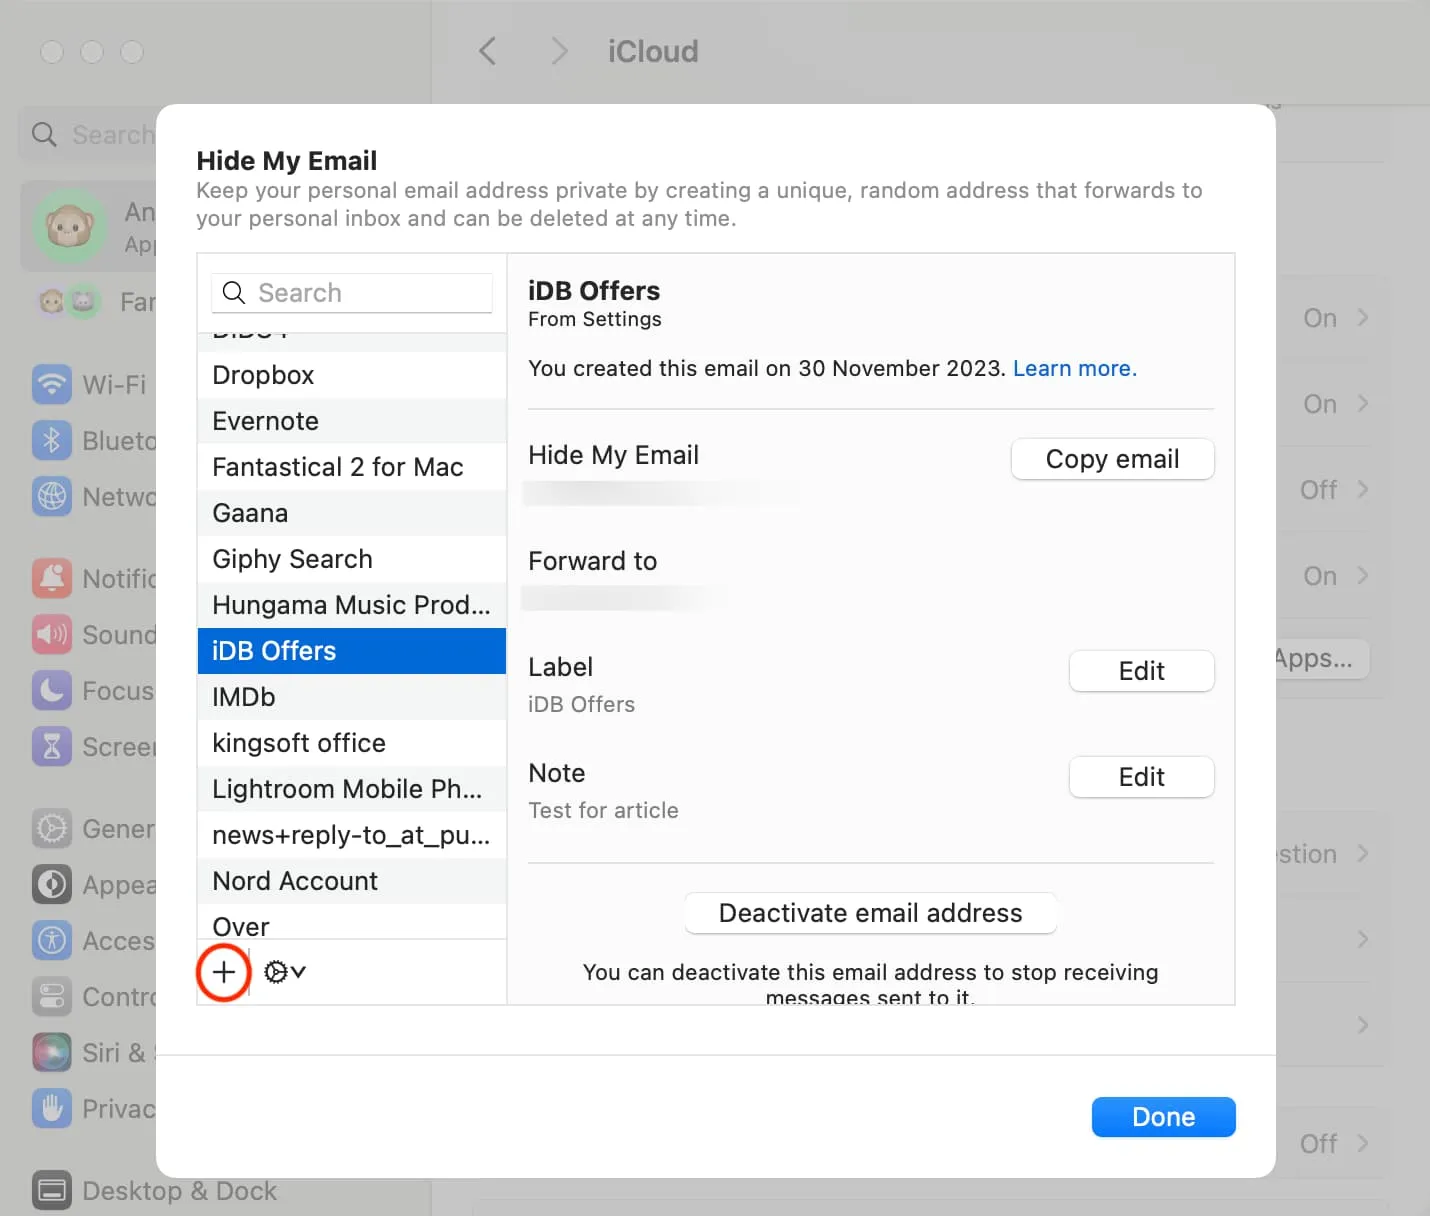Click the Bluetooth sidebar icon
This screenshot has width=1430, height=1216.
(52, 440)
